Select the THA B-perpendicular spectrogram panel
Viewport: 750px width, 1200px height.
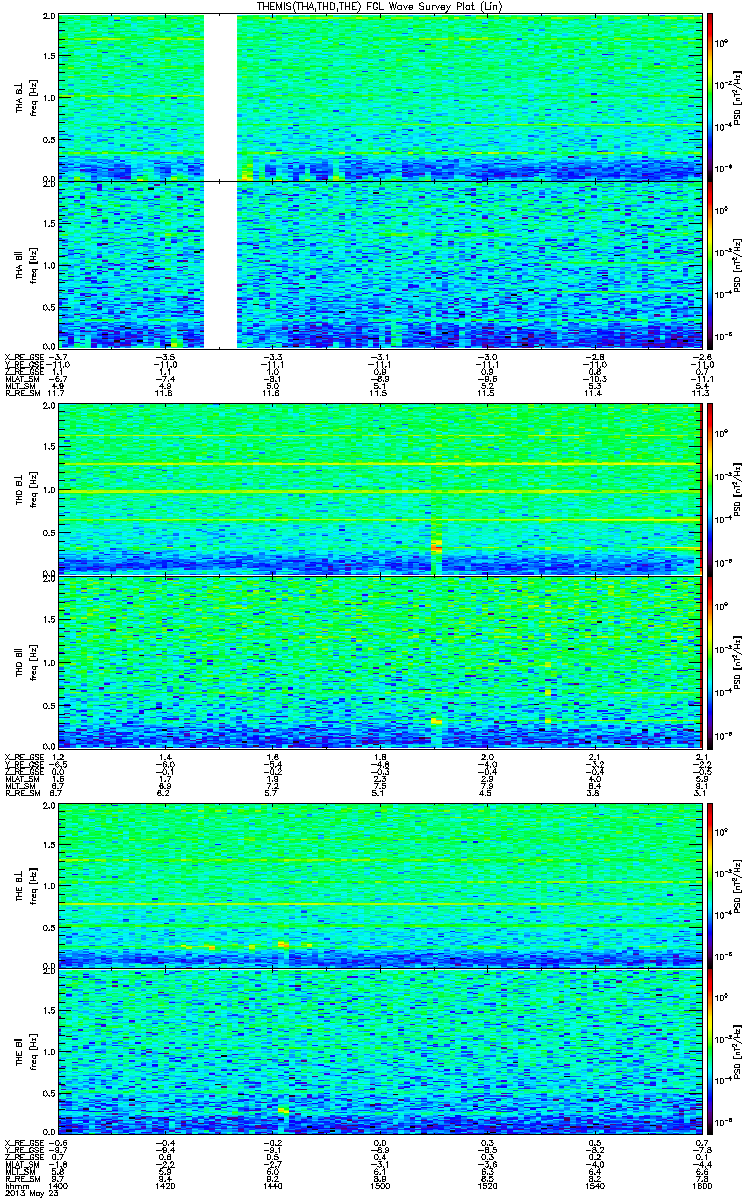tap(379, 97)
